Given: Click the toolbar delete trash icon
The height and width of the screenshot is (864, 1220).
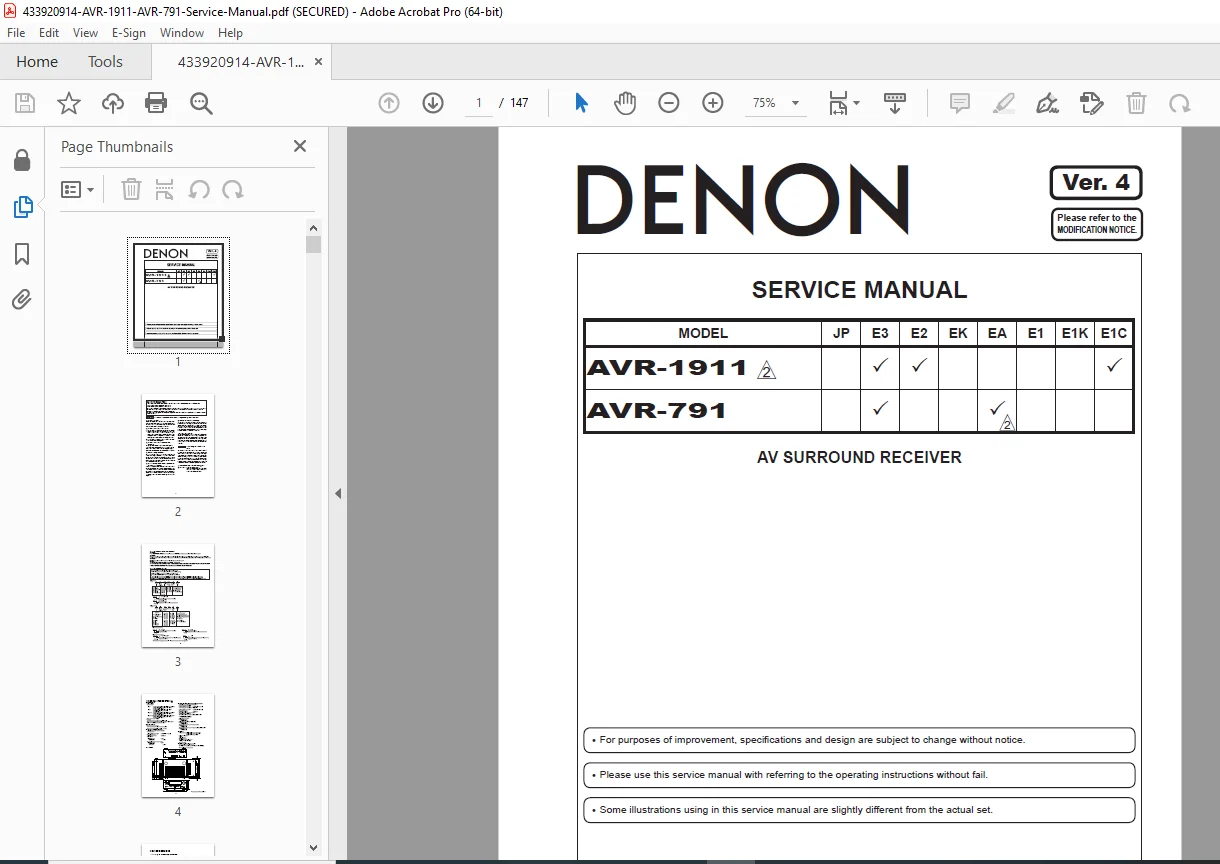Looking at the screenshot, I should [1136, 103].
